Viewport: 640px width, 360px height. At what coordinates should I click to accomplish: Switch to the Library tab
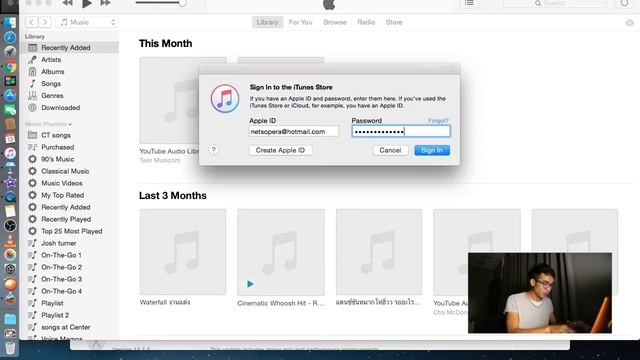coord(267,22)
